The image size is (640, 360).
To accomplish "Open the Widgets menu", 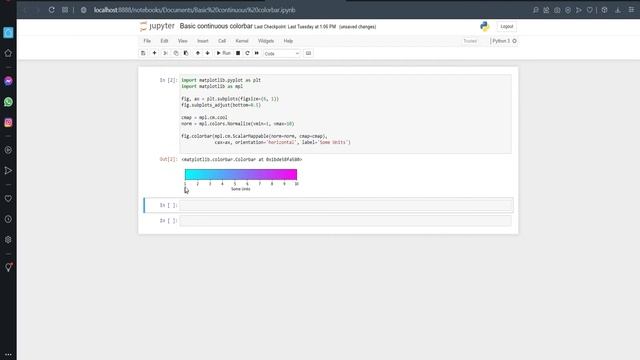I will 266,41.
